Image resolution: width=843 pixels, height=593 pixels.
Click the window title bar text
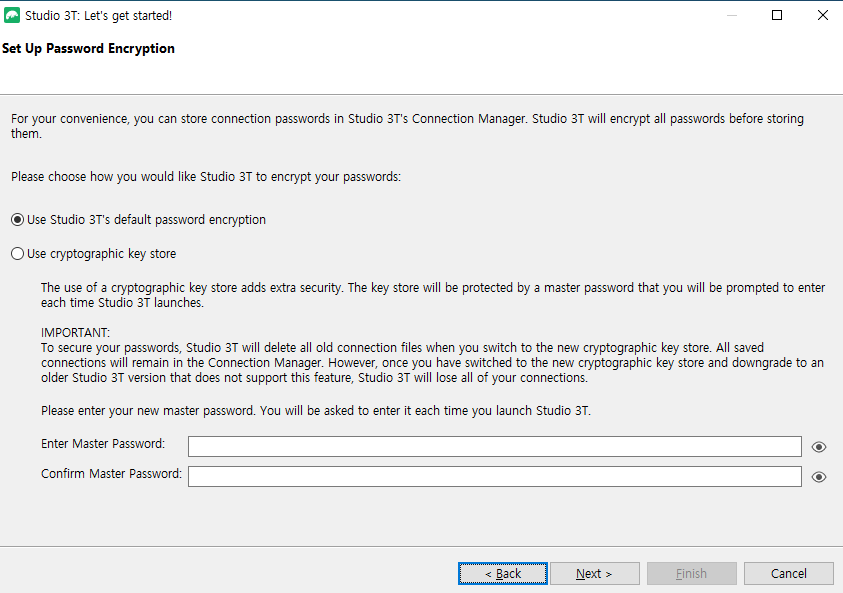[x=98, y=15]
